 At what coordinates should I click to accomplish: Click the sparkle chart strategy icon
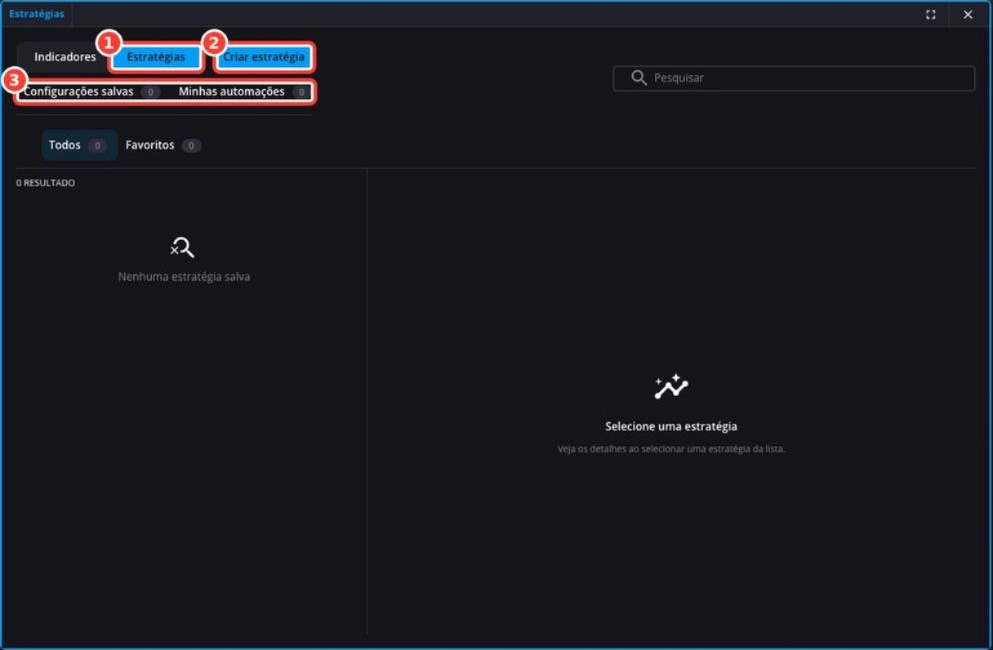[671, 386]
